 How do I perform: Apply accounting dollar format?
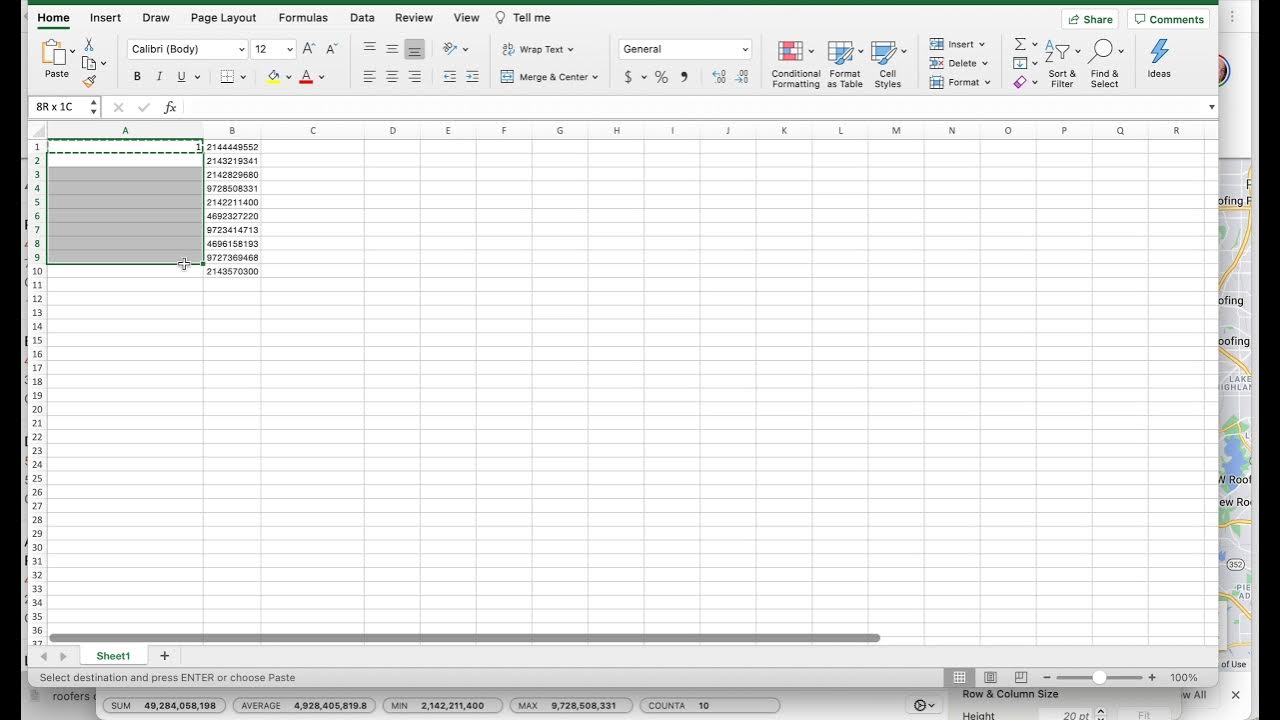tap(628, 77)
